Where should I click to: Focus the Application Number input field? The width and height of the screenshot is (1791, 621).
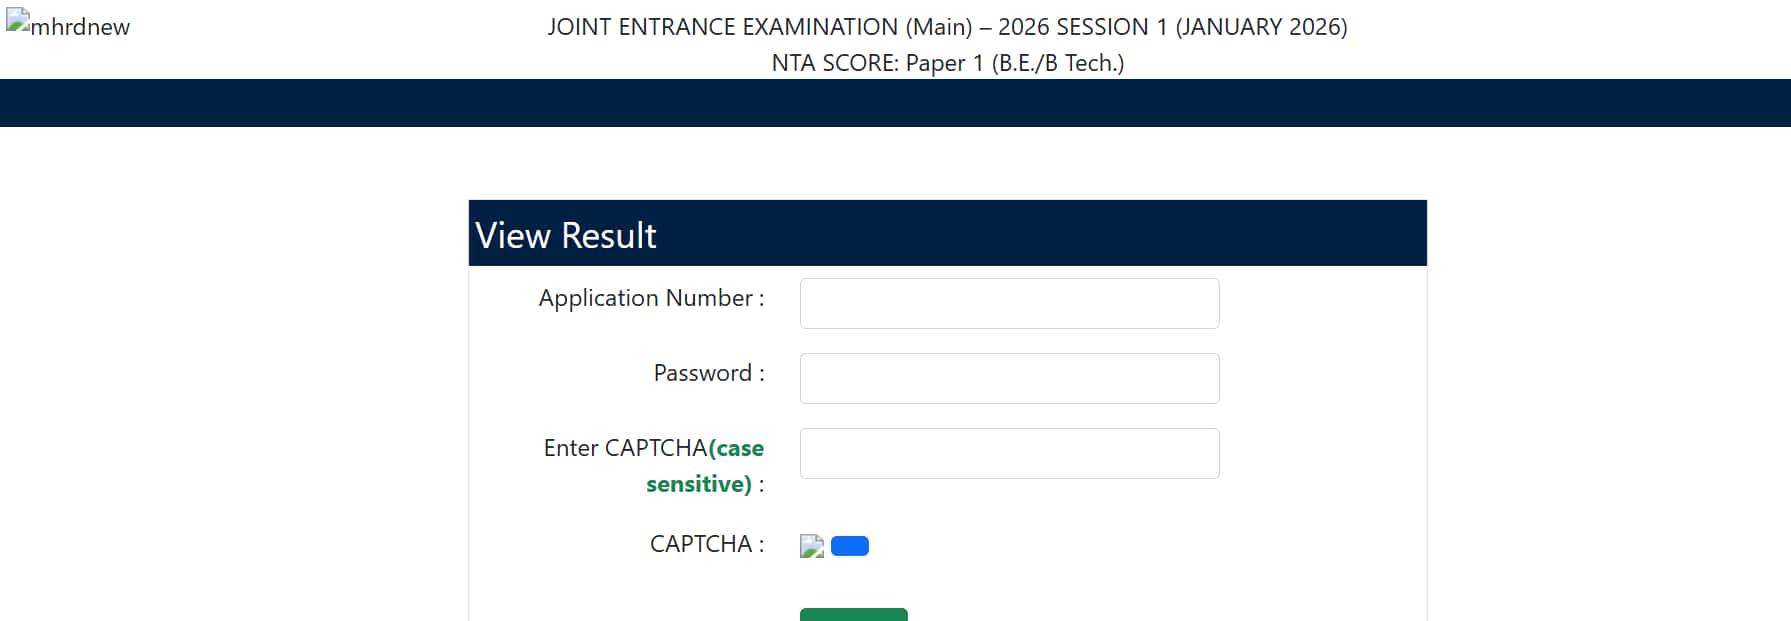1009,303
